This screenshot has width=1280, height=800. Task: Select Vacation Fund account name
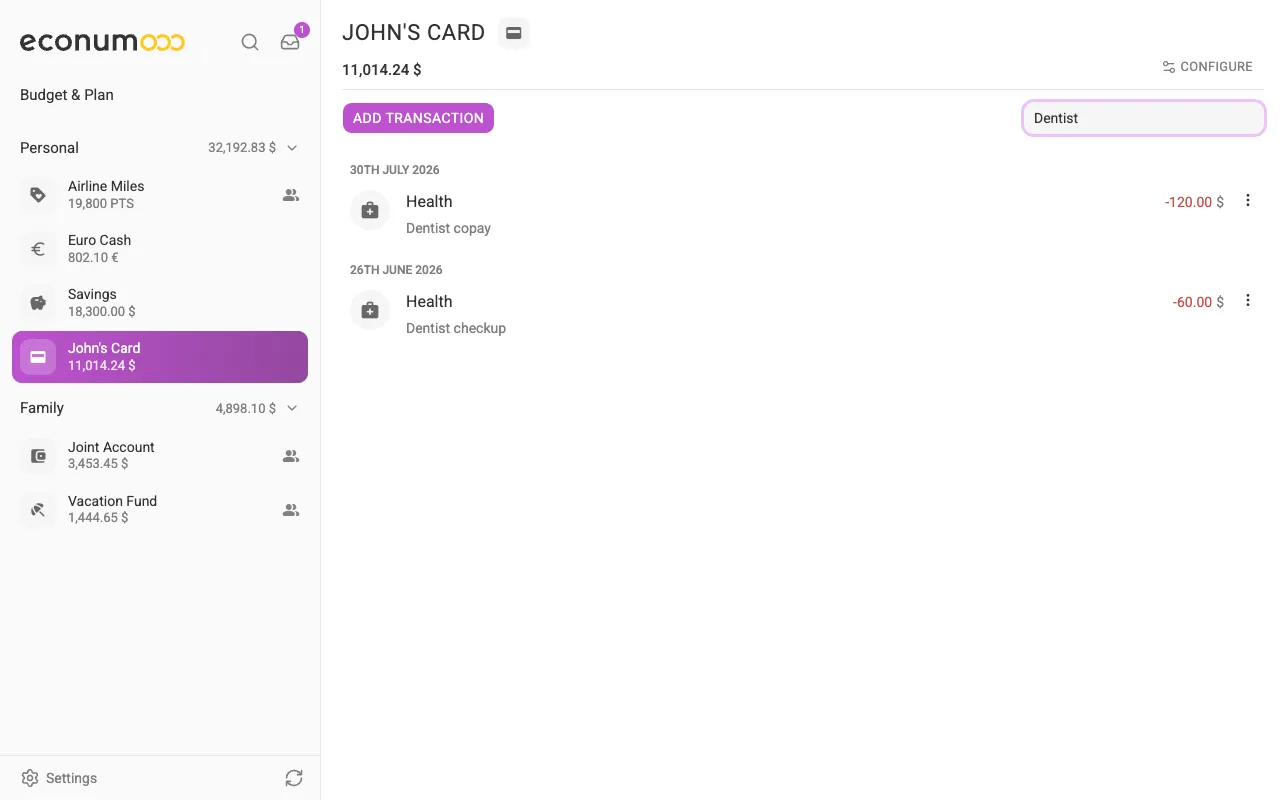tap(112, 501)
